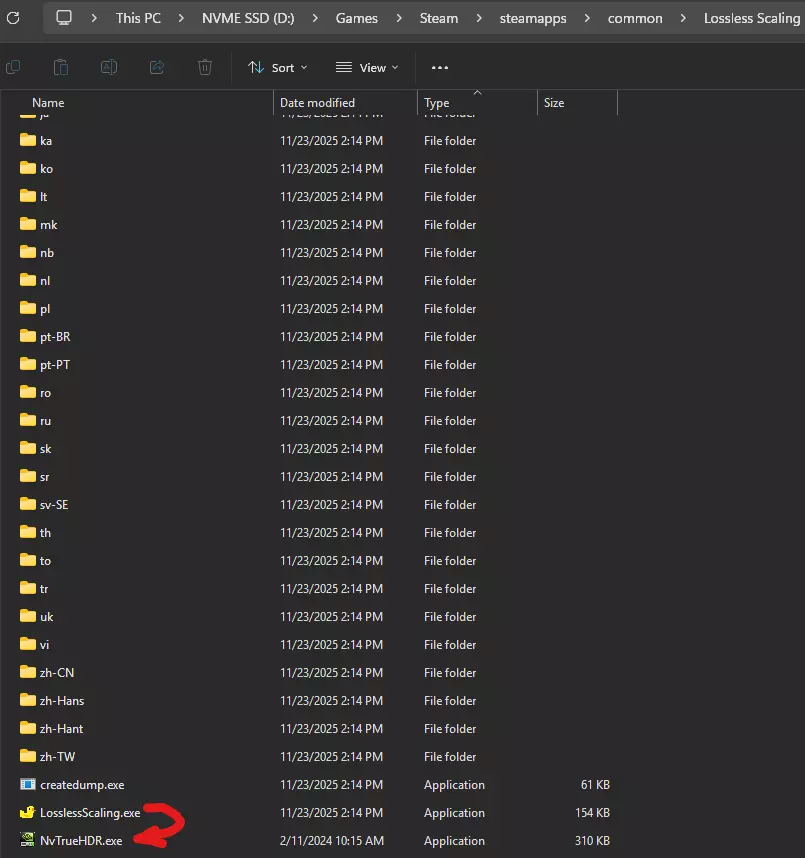Select the LosslessScaling.exe duck icon
Screen dimensions: 805x858
[27, 812]
